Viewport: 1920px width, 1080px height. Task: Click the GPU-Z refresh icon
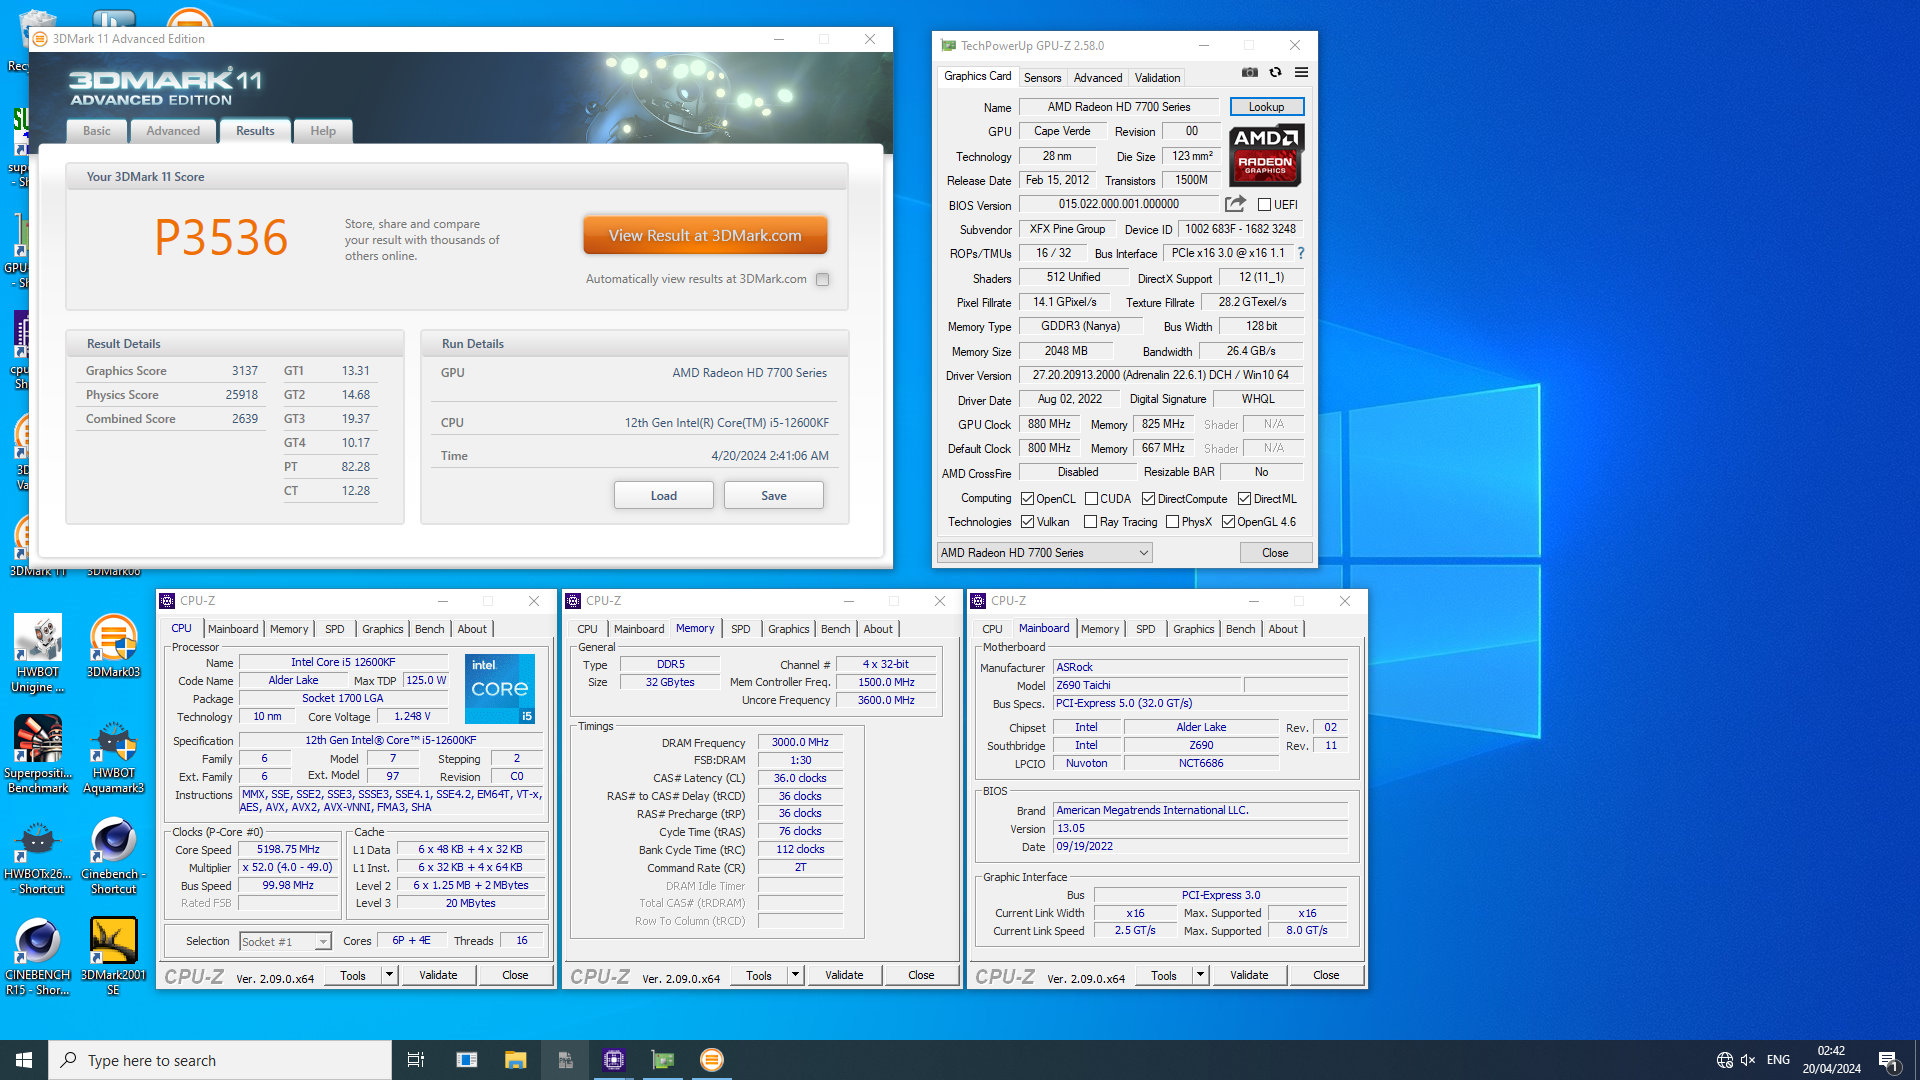[x=1275, y=72]
